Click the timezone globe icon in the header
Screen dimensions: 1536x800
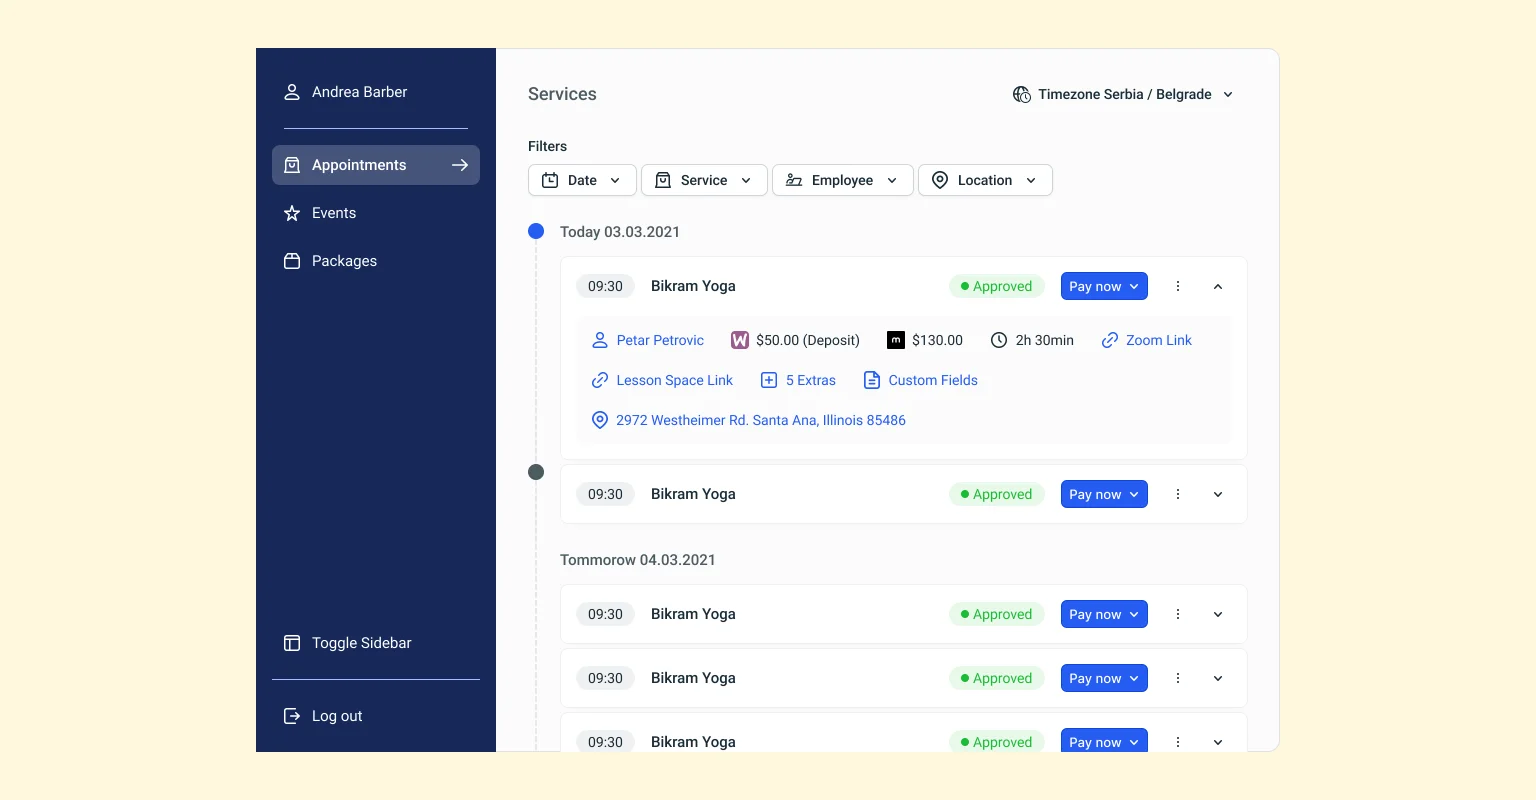click(1022, 94)
